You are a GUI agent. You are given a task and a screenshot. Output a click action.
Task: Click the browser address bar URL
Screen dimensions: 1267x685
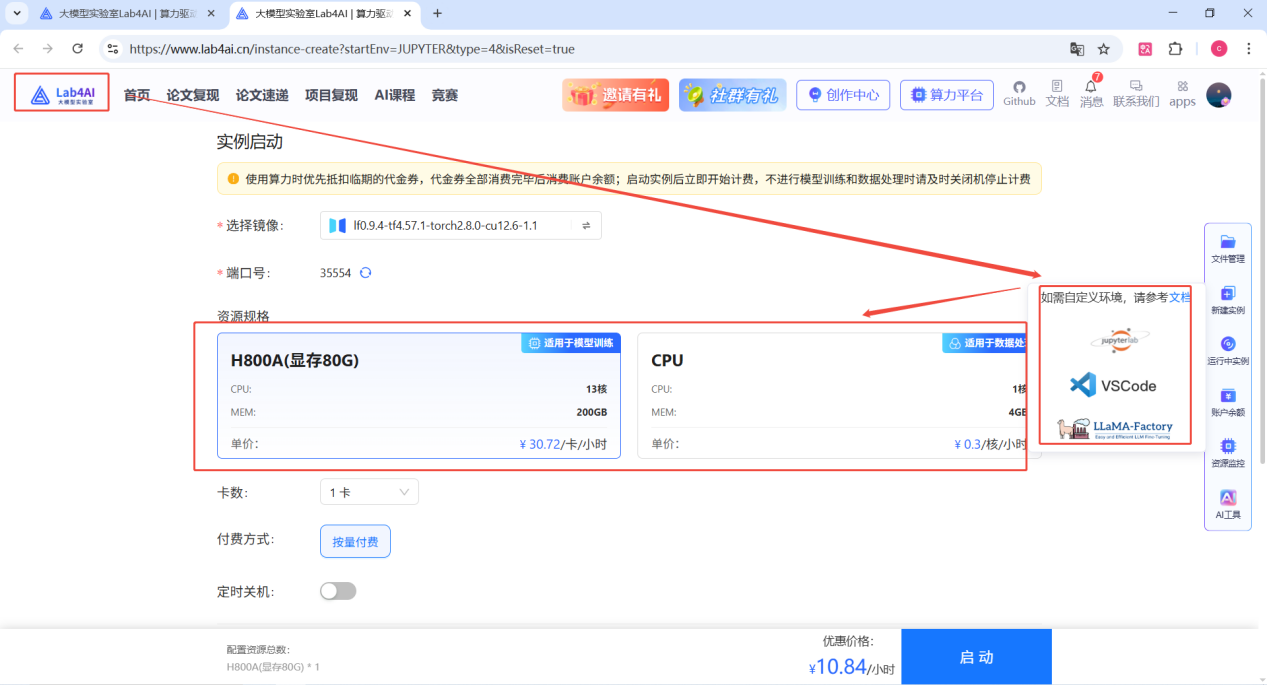352,49
